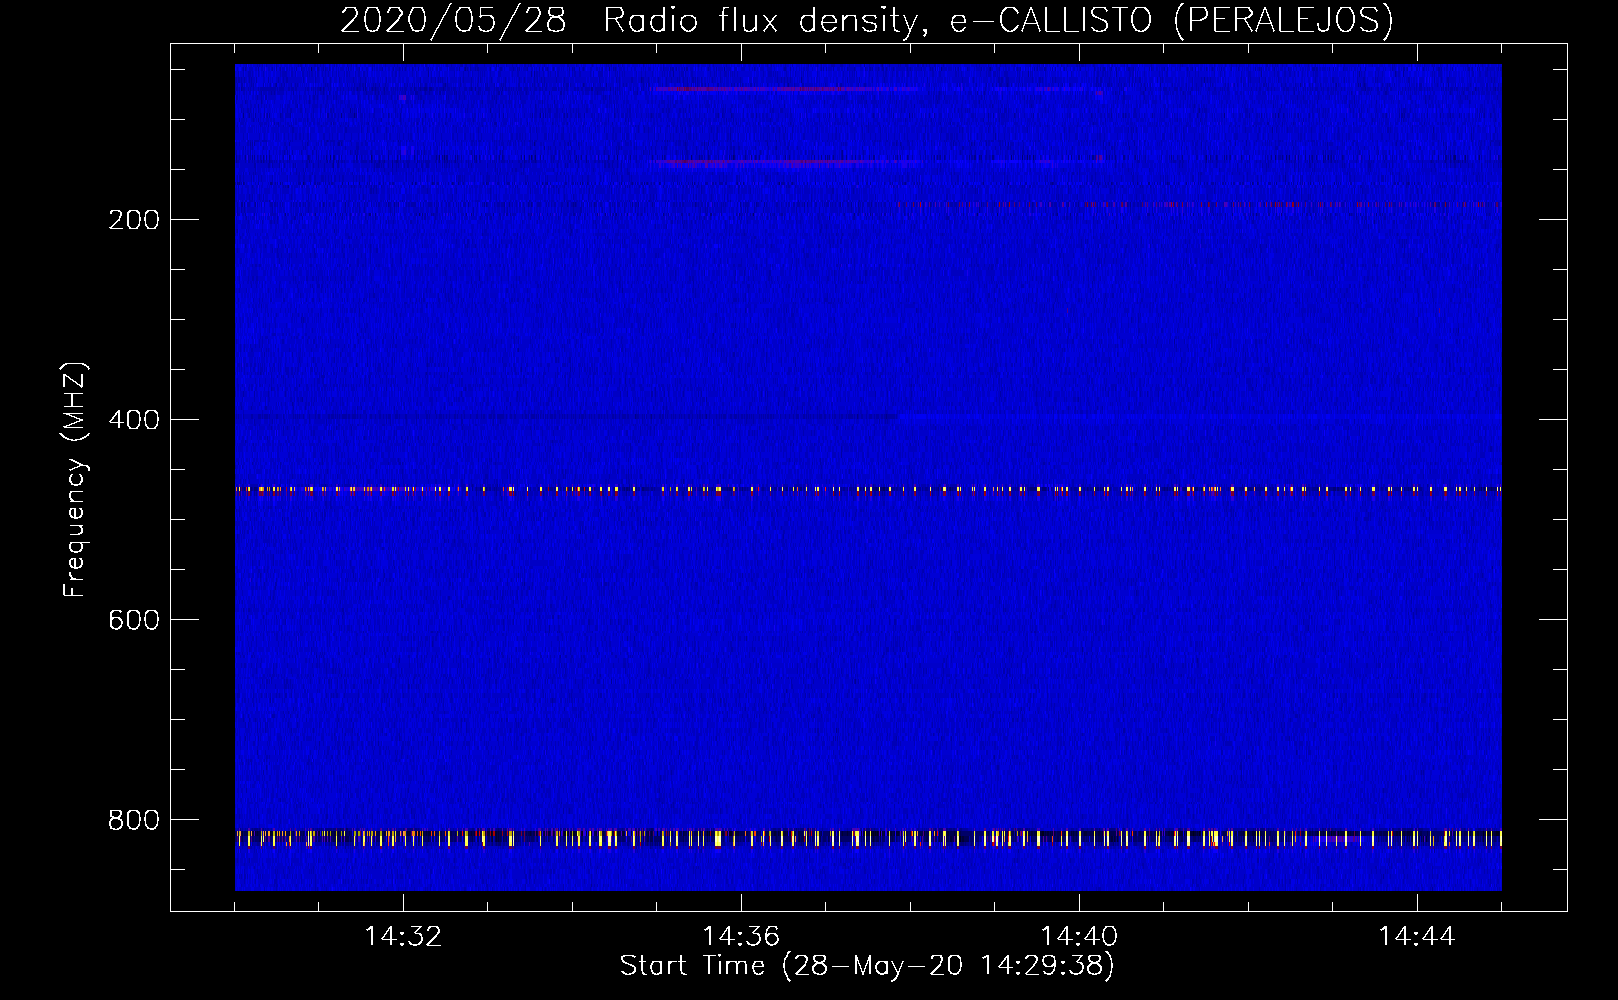Click the 14:40 time tick label
This screenshot has height=1000, width=1618.
click(1079, 937)
